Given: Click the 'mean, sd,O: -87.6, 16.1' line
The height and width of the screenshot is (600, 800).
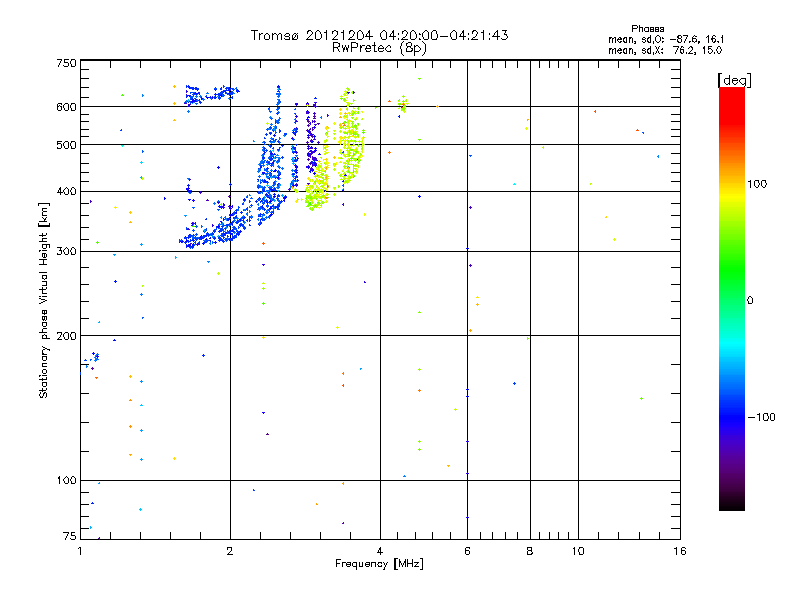Looking at the screenshot, I should pyautogui.click(x=666, y=39).
